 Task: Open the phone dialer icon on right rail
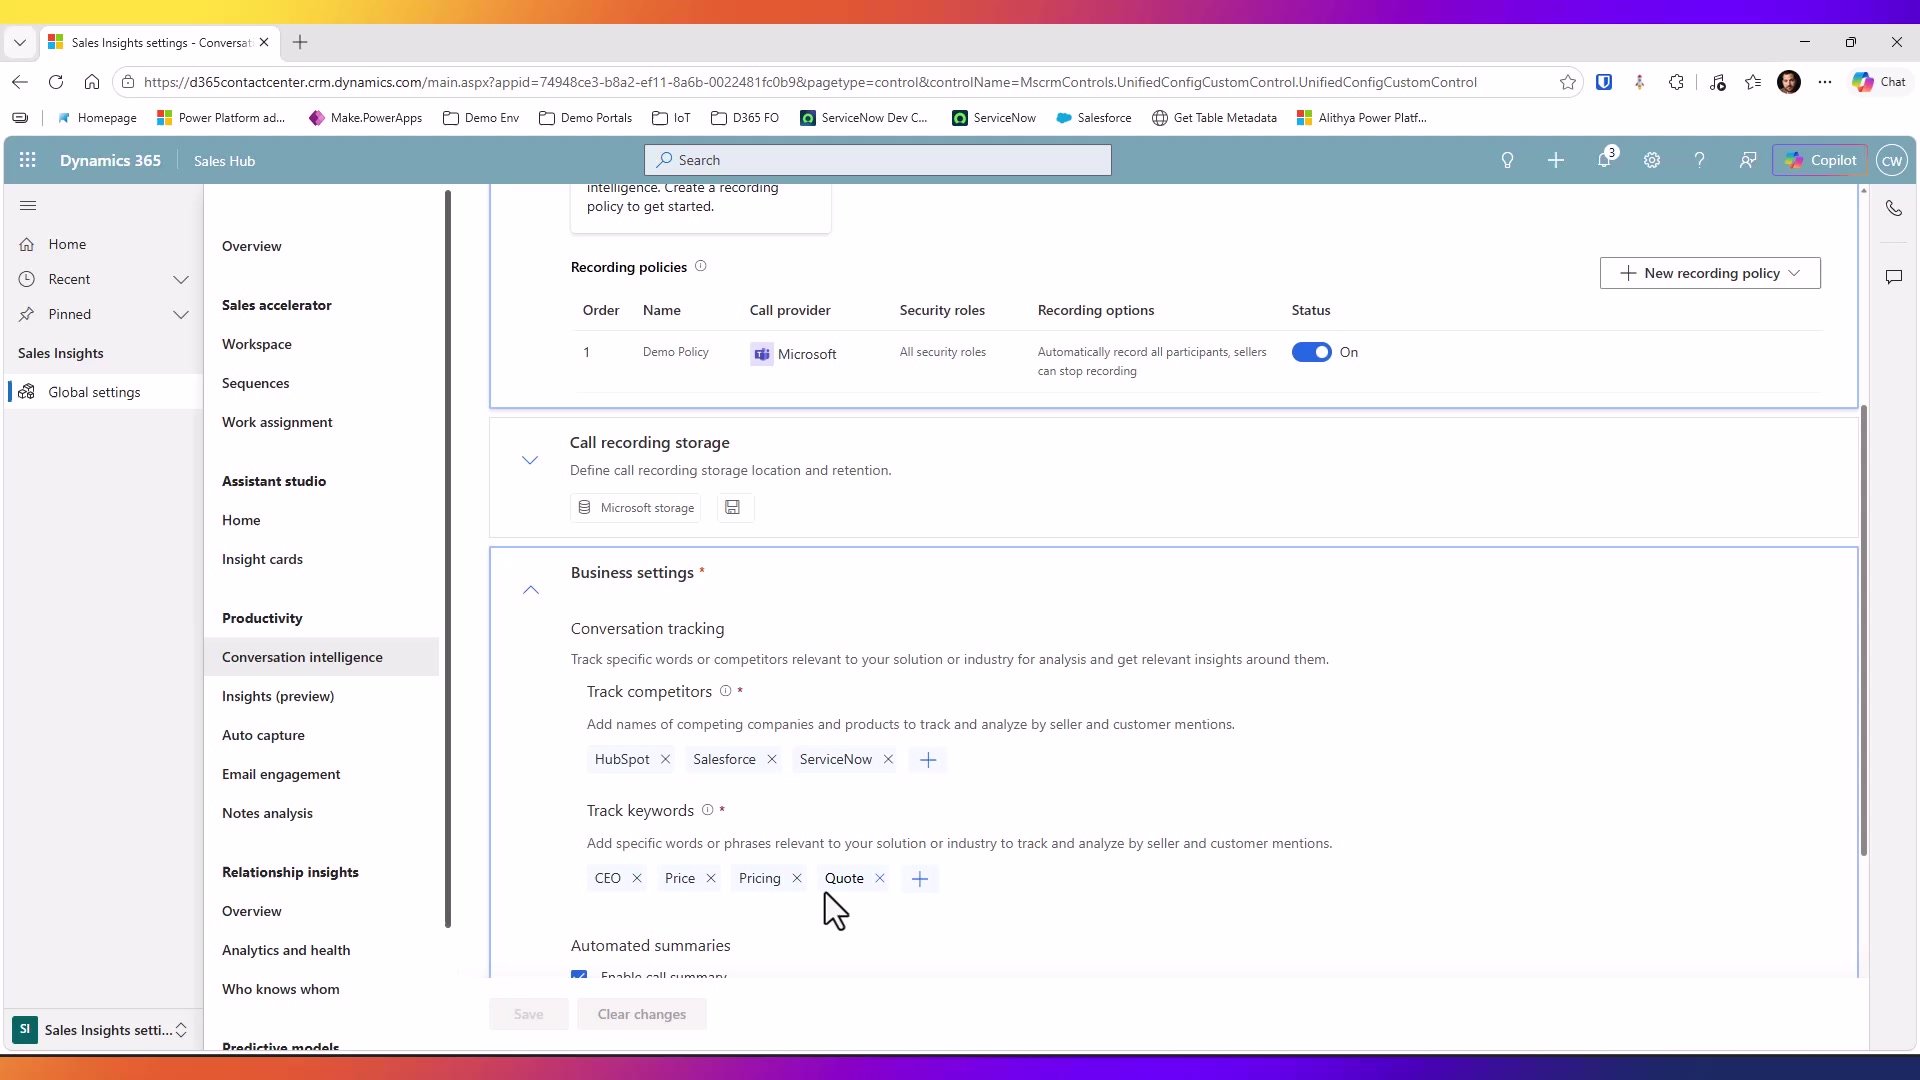[1894, 208]
